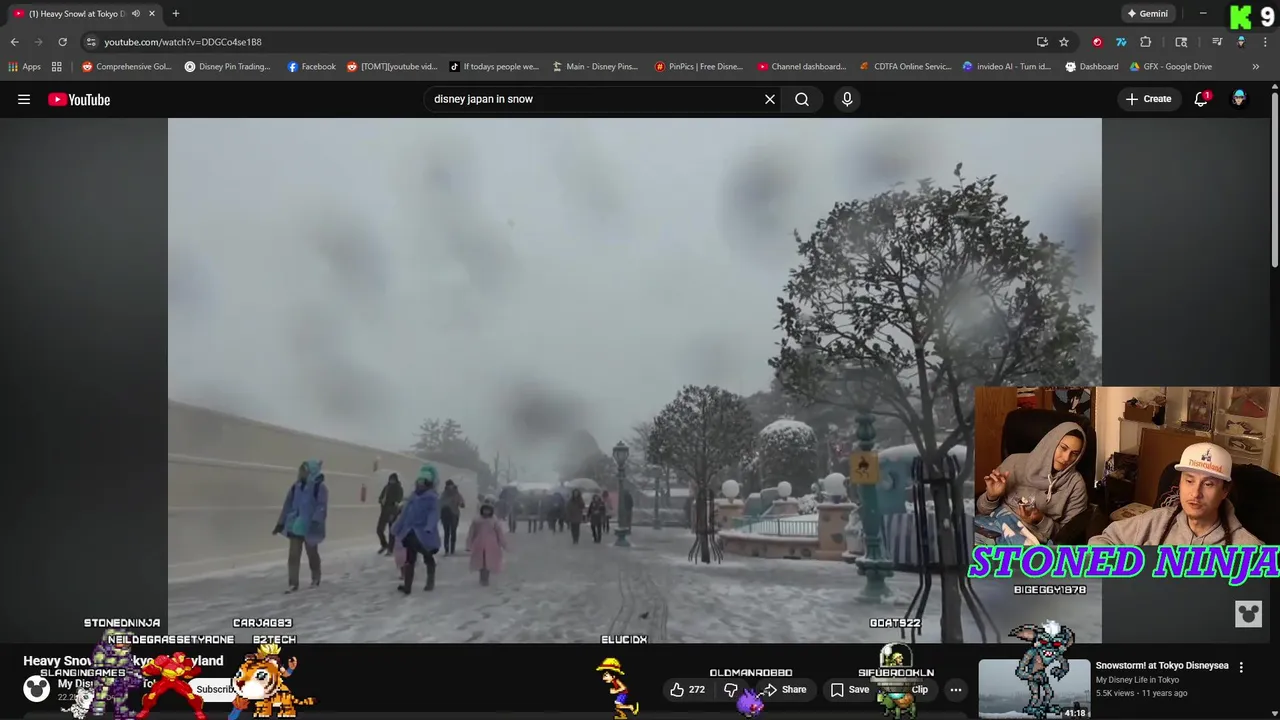
Task: Open a new tab with the plus
Action: (x=176, y=14)
